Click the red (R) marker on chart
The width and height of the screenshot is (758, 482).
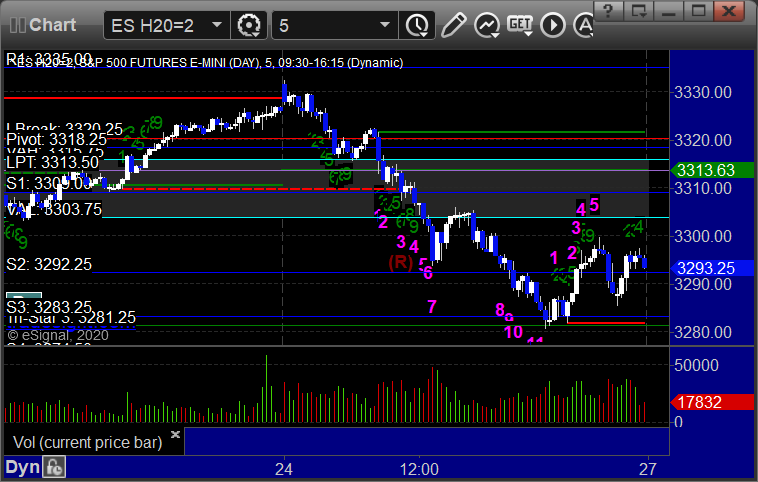[401, 263]
